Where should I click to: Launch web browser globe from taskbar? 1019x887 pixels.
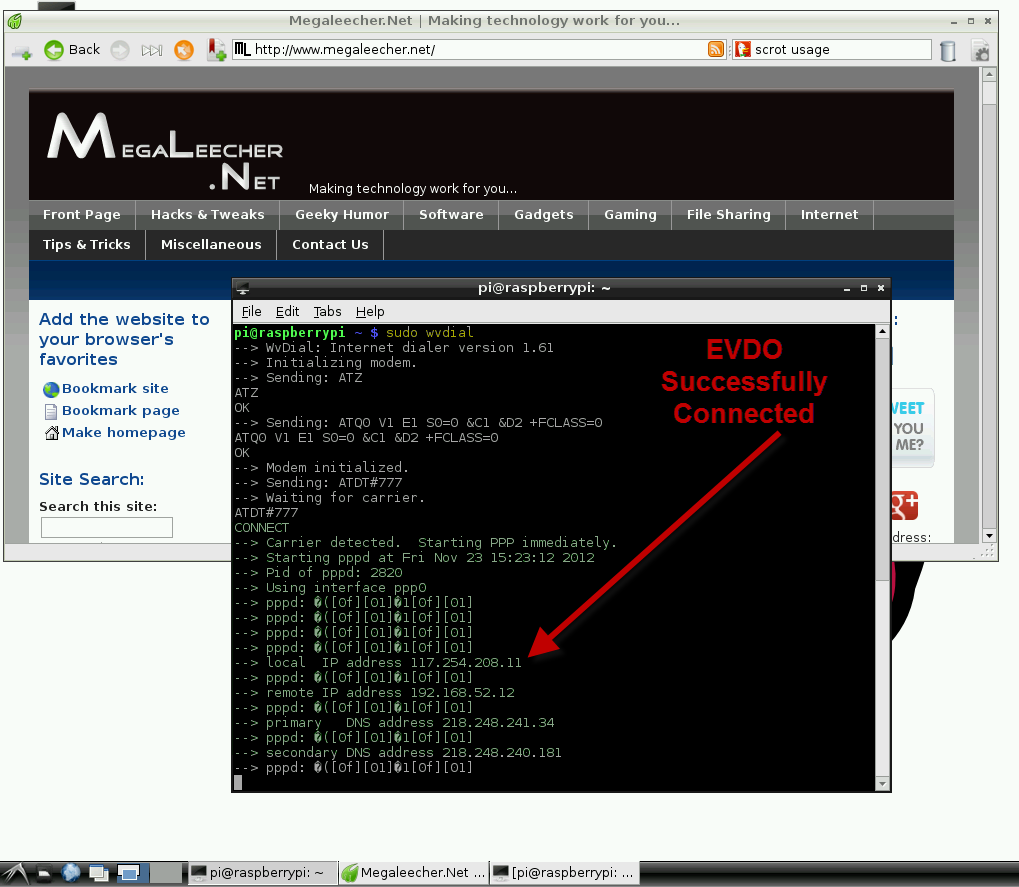pos(70,873)
